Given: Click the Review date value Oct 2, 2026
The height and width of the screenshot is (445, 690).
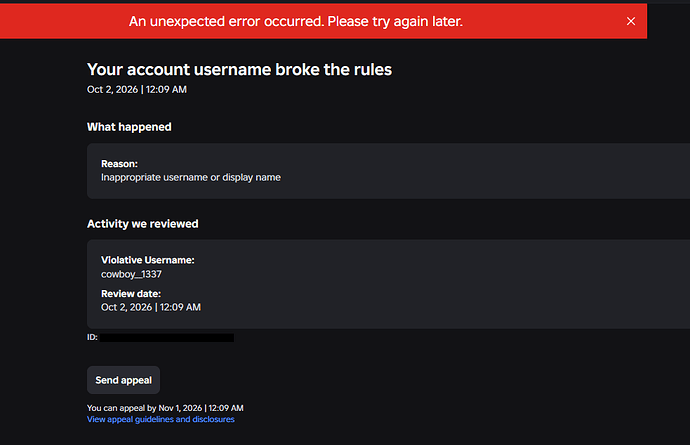Looking at the screenshot, I should (151, 307).
